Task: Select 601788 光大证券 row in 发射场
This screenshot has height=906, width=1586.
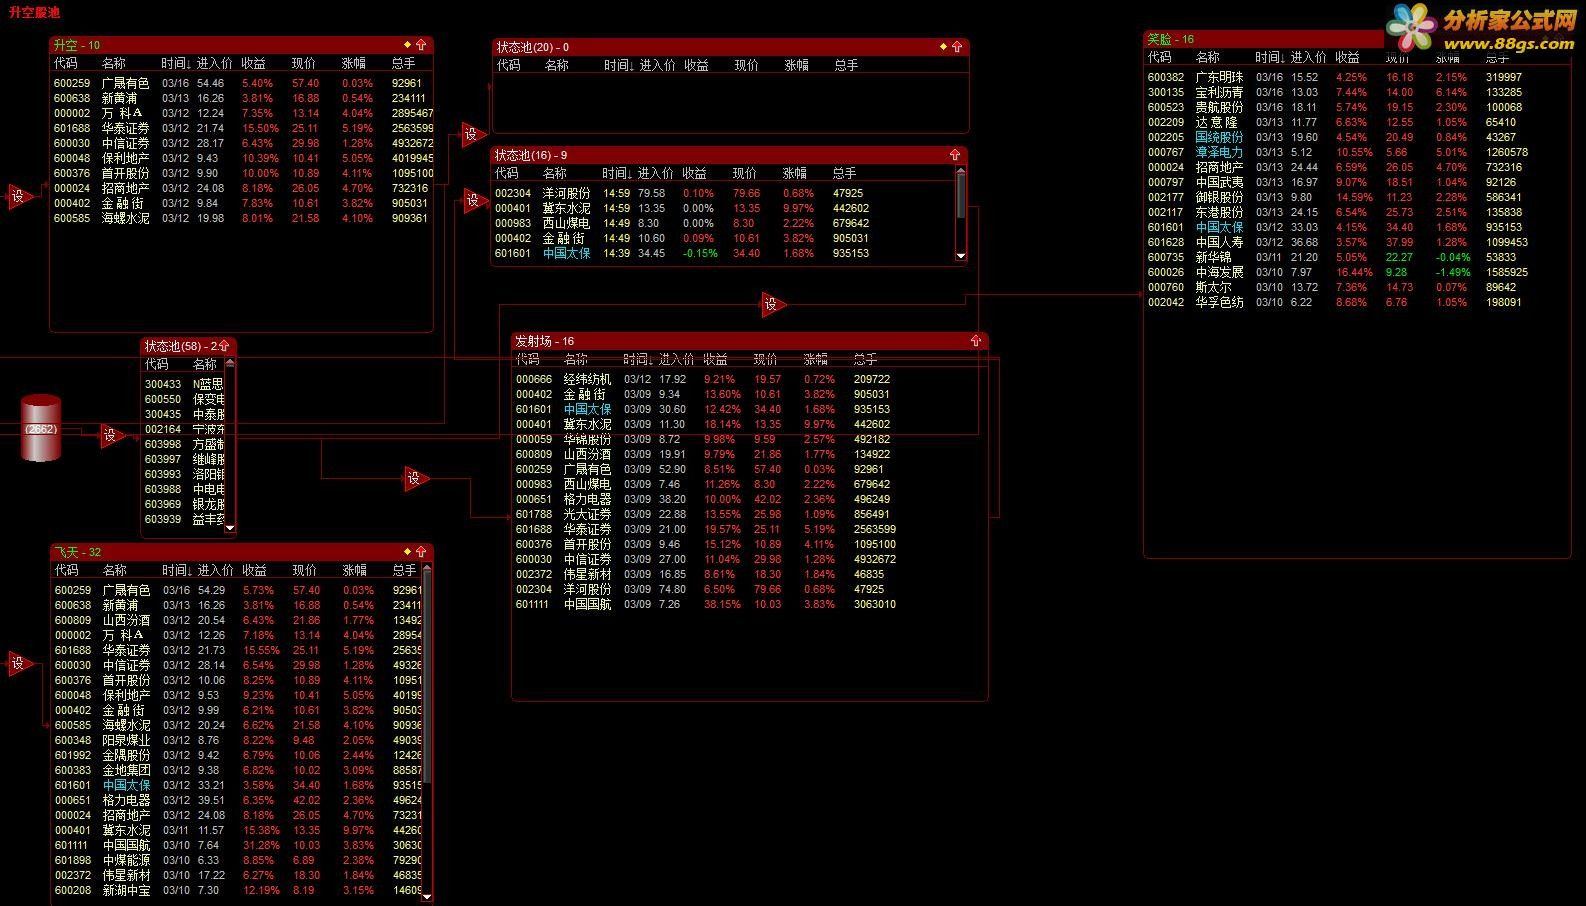Action: (x=750, y=514)
